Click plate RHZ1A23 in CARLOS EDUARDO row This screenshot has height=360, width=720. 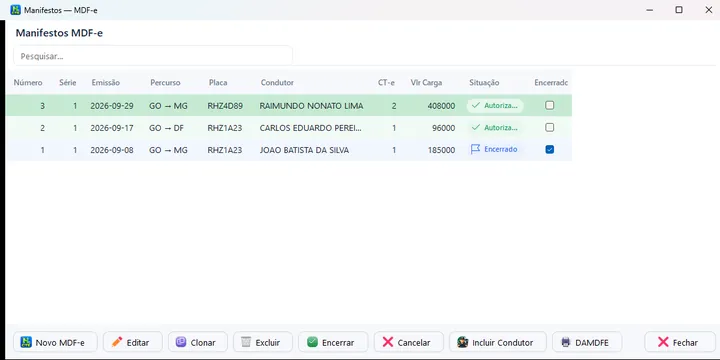coord(225,128)
